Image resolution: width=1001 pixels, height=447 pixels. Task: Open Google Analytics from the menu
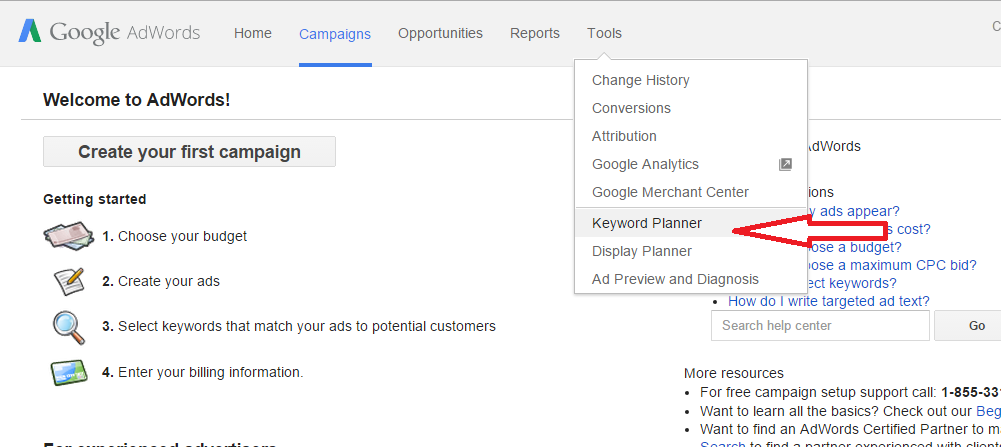(691, 164)
